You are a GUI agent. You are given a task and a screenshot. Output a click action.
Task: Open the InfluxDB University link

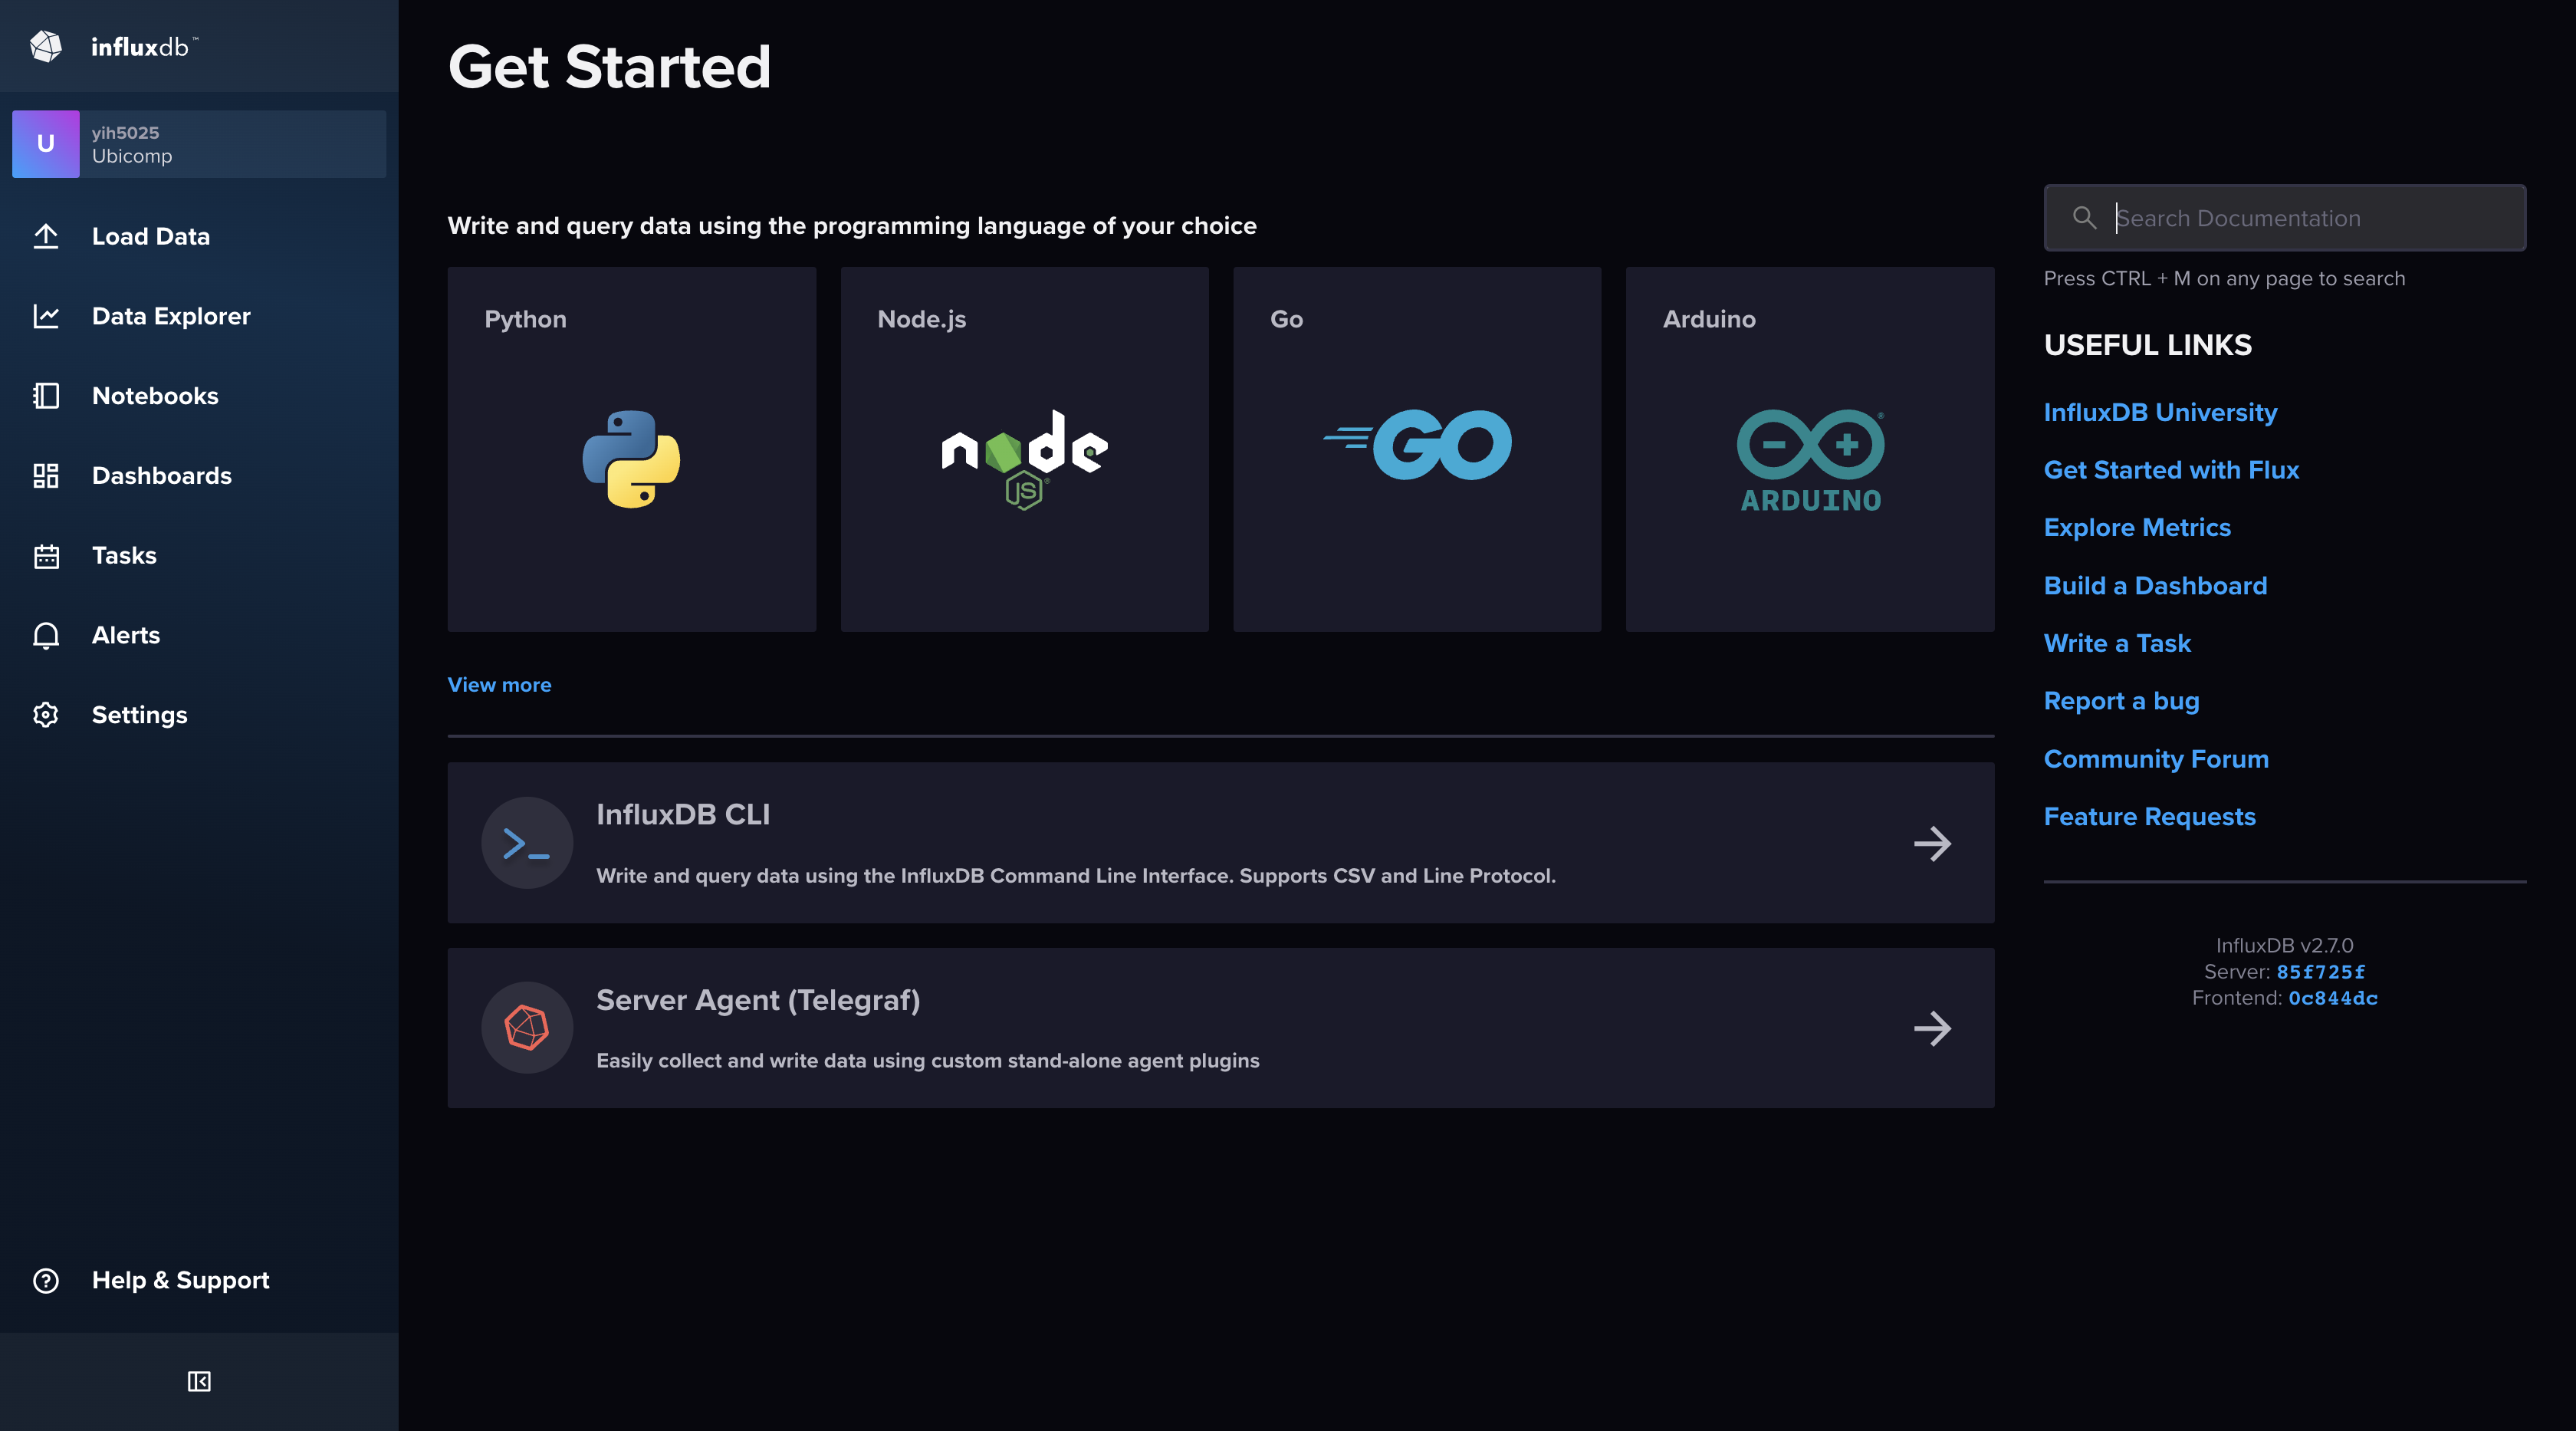coord(2160,412)
